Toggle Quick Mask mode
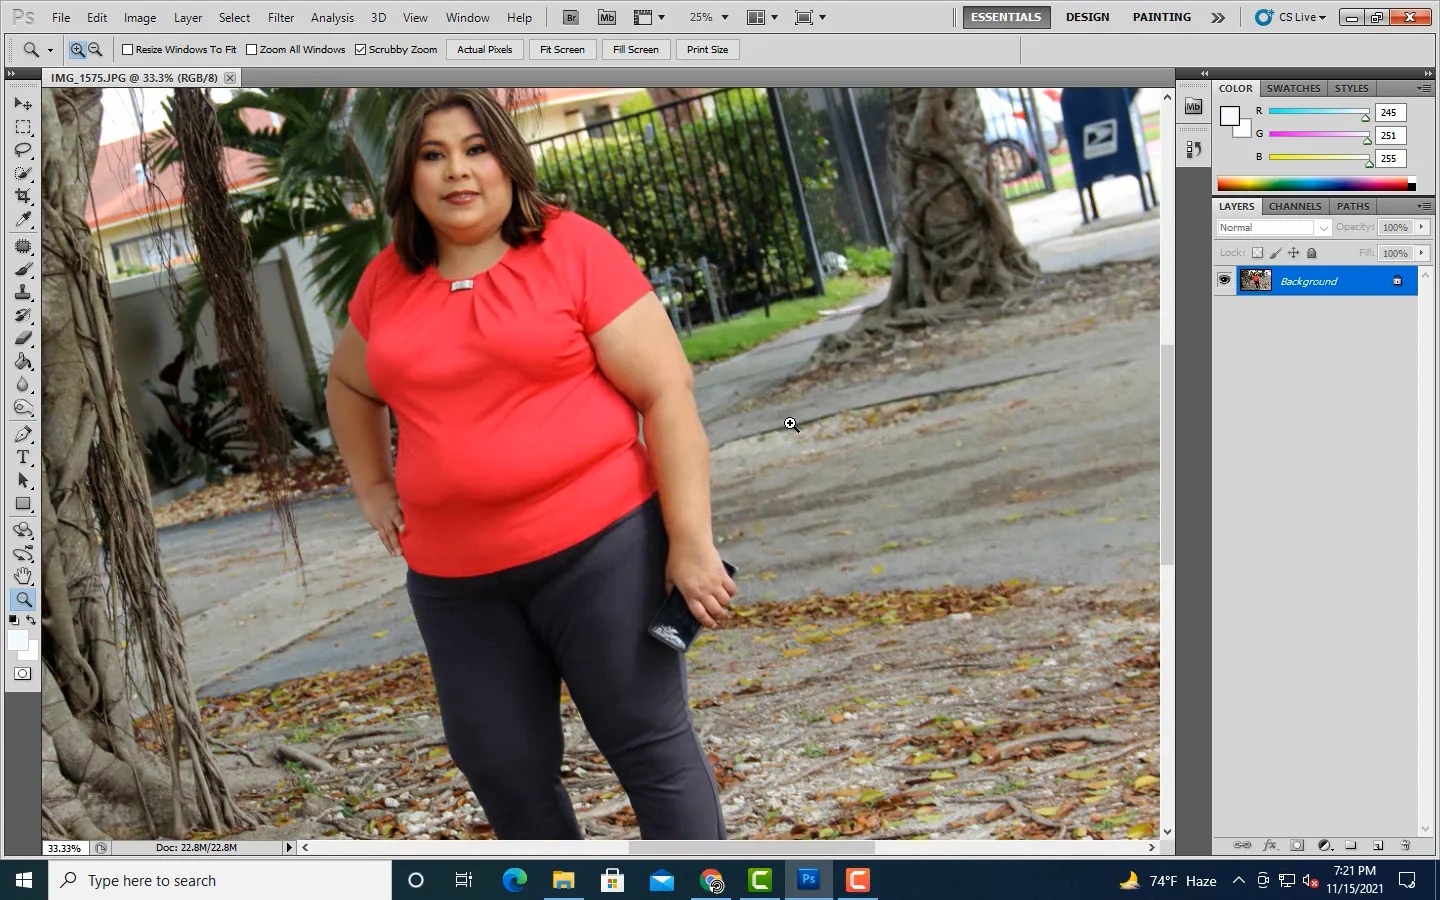The width and height of the screenshot is (1440, 900). click(x=23, y=674)
